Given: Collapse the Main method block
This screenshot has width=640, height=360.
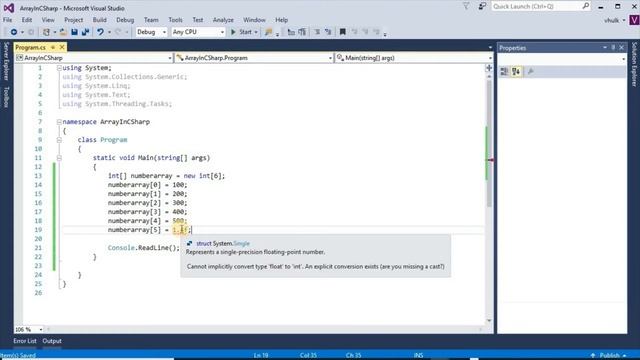Looking at the screenshot, I should 59,158.
